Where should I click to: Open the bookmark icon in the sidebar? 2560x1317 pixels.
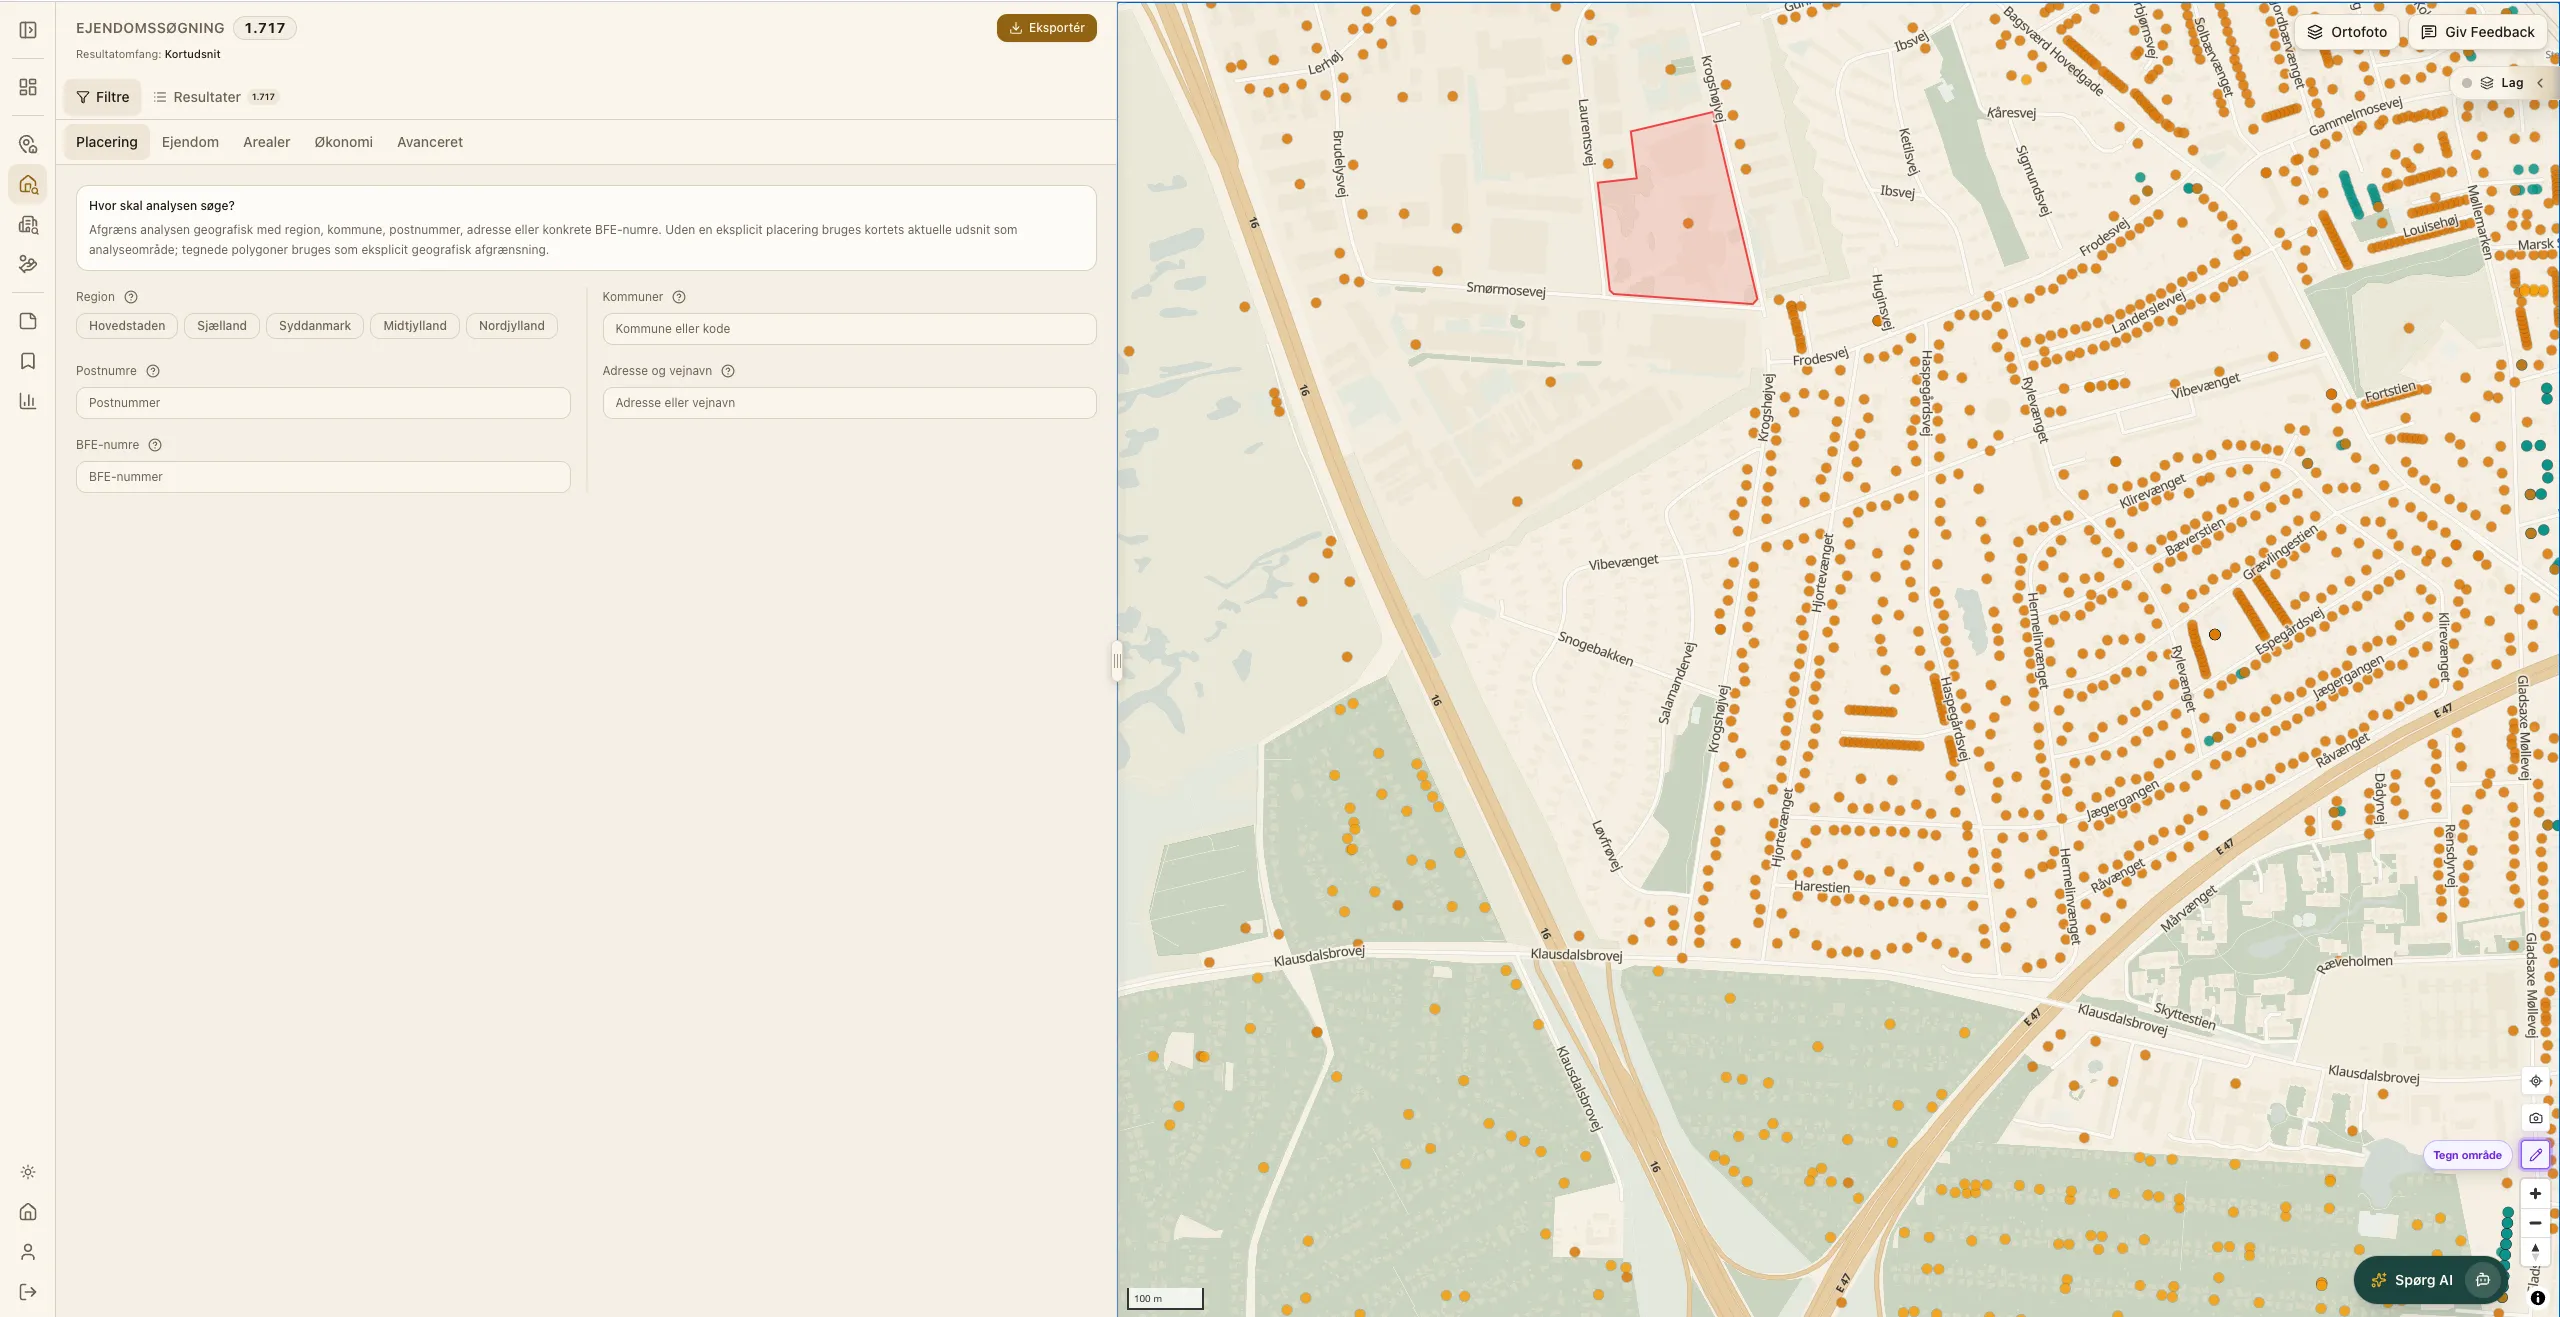[28, 361]
